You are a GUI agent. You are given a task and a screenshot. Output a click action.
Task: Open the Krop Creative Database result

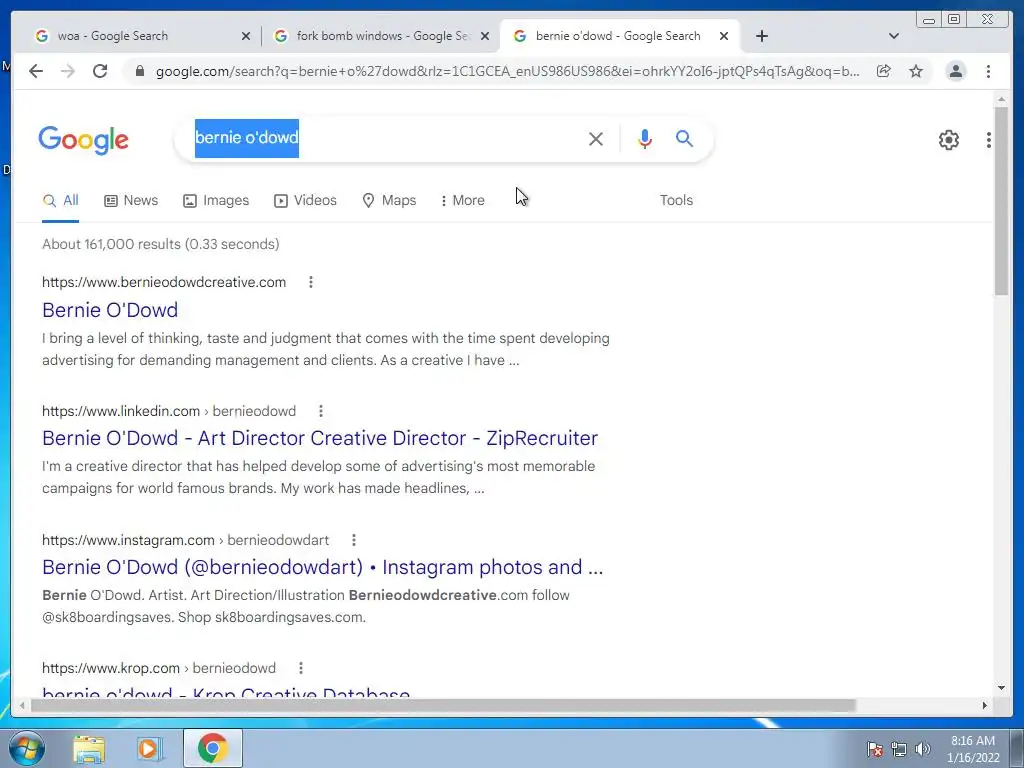pos(226,692)
